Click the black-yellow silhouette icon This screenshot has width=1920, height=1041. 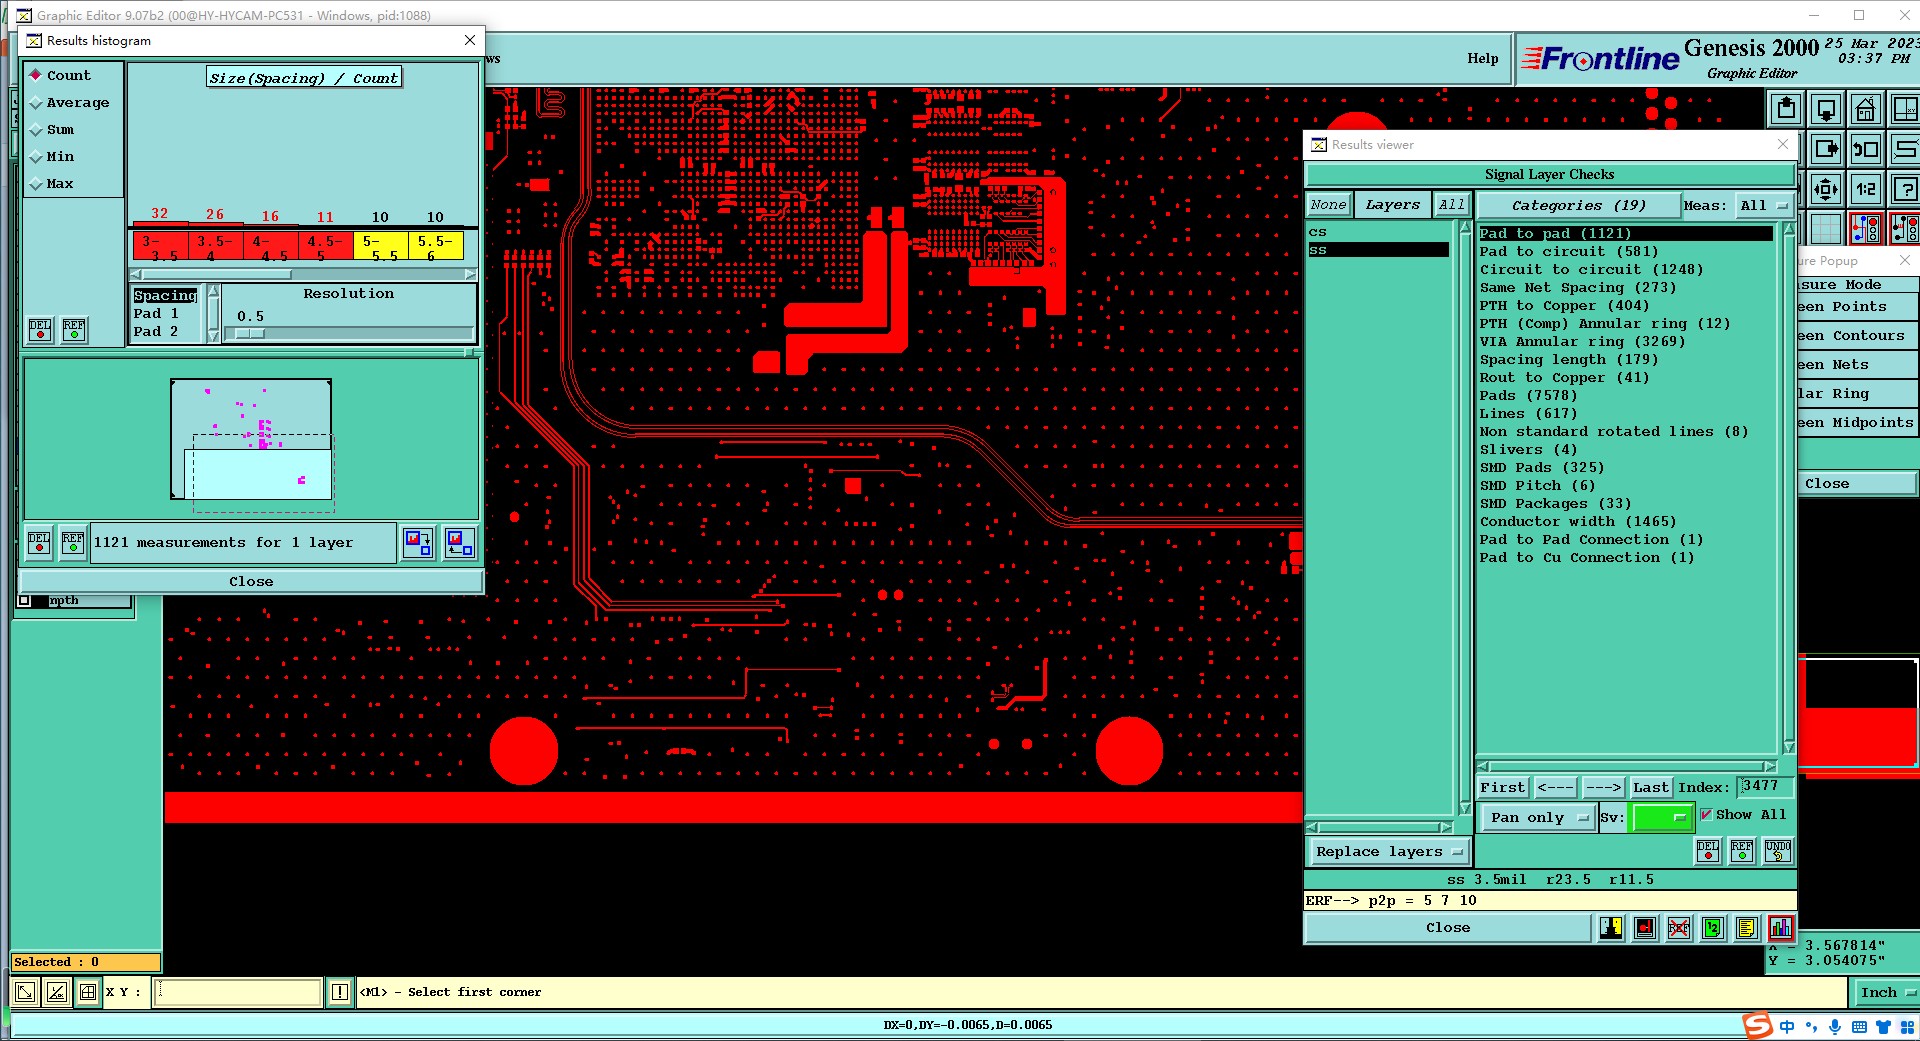tap(1611, 928)
